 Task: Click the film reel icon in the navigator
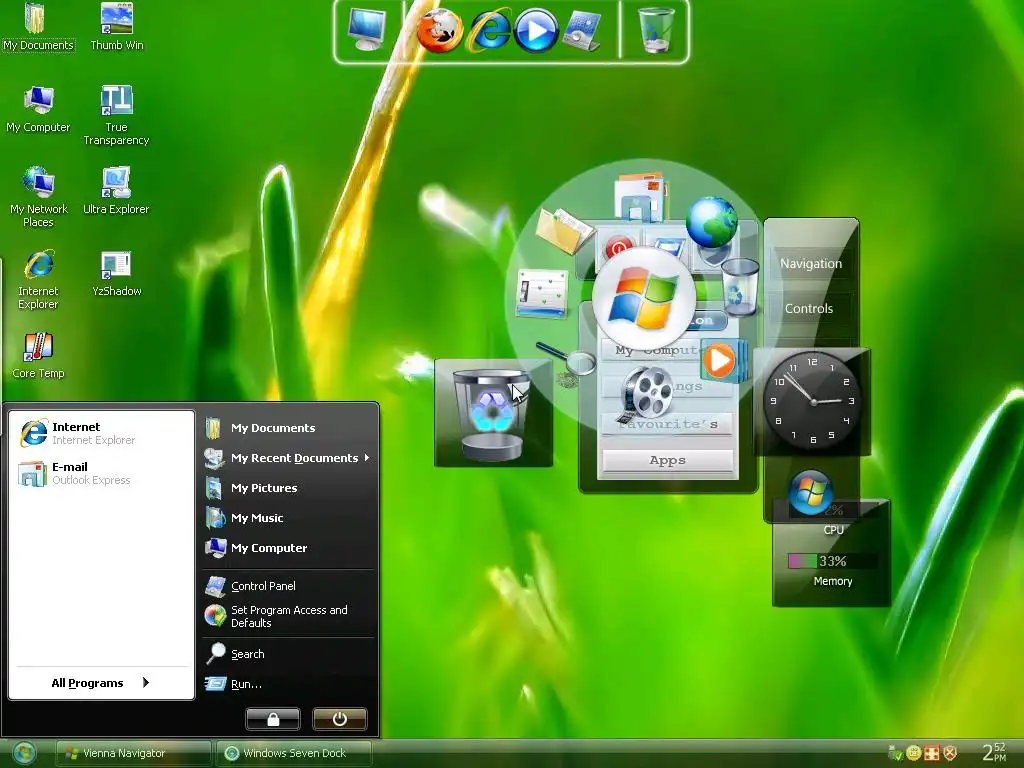645,394
